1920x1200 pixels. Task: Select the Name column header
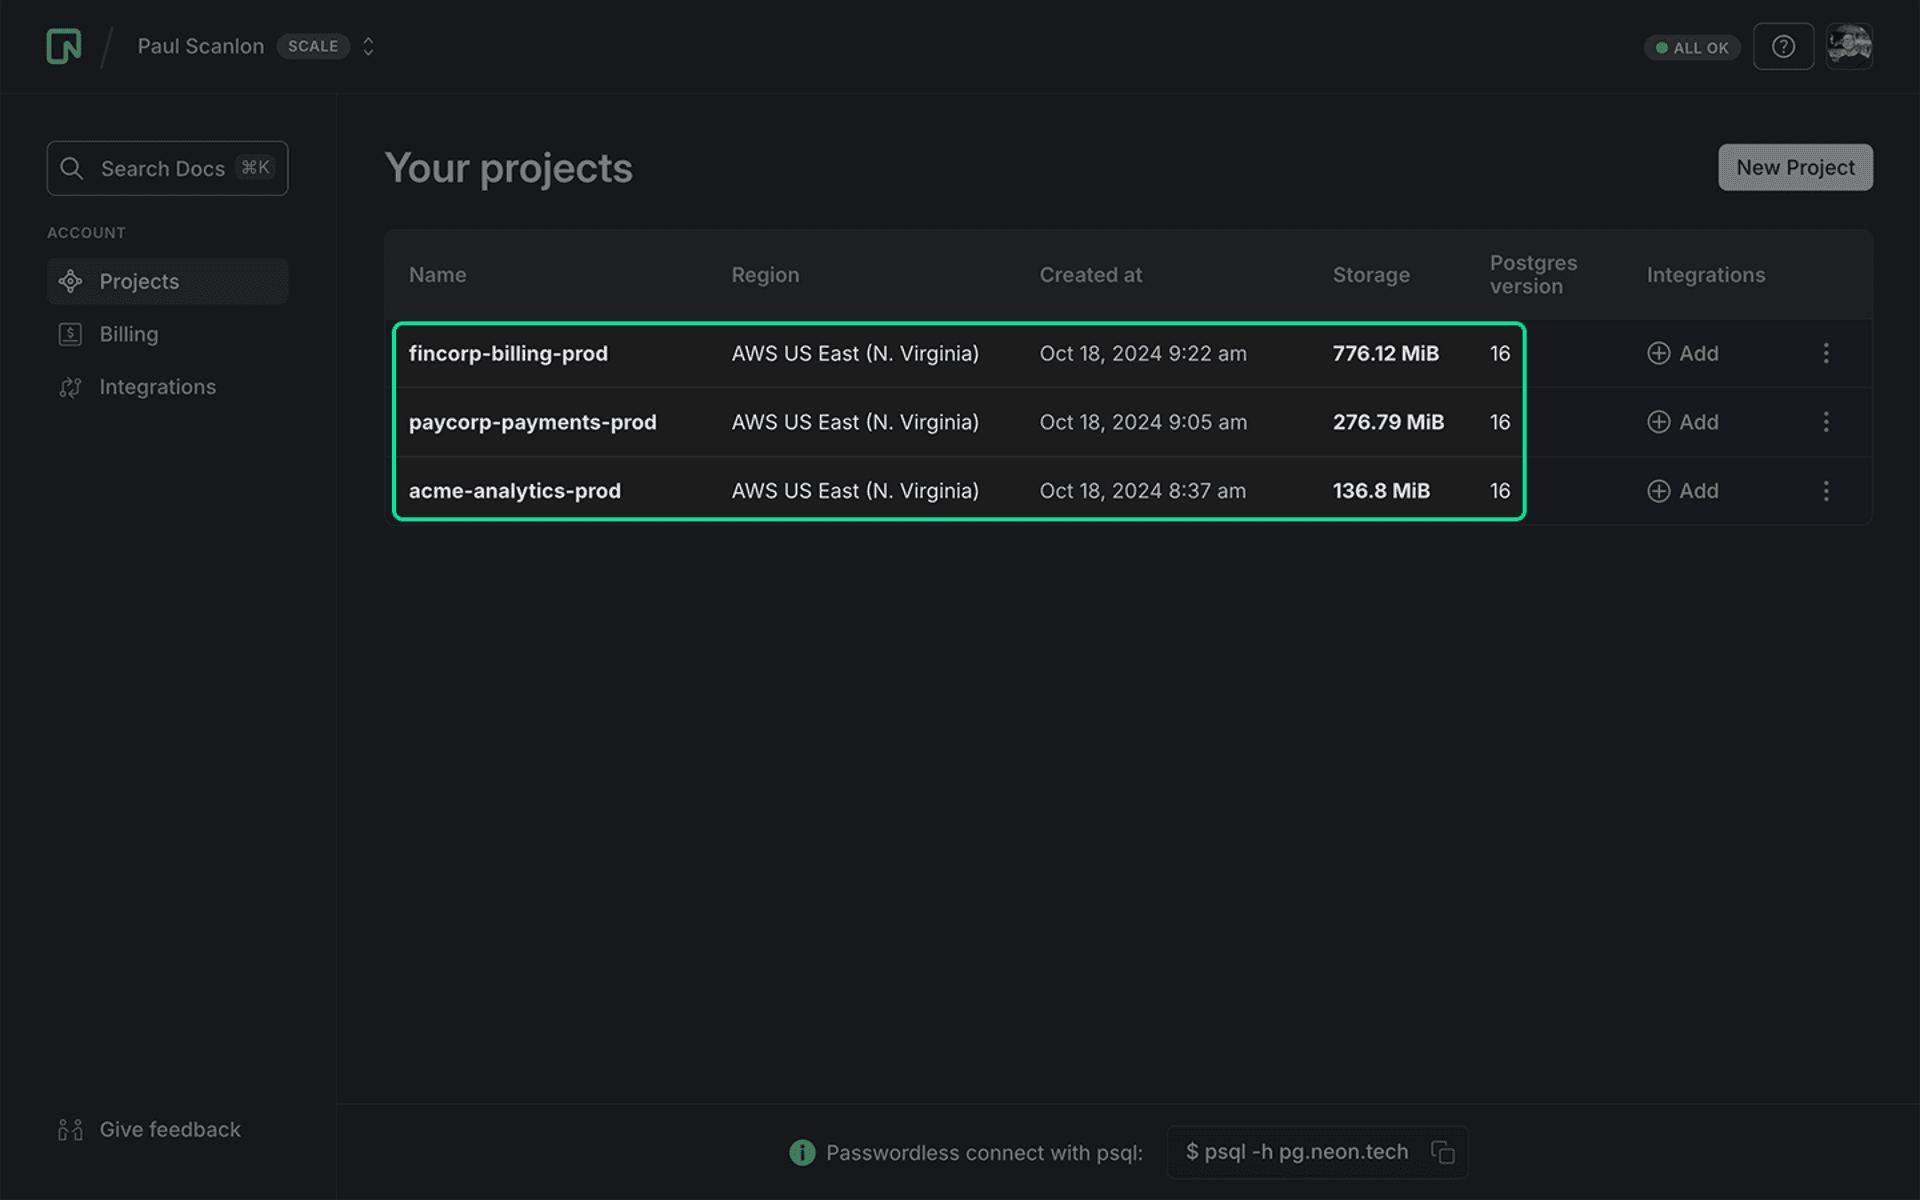[x=437, y=275]
